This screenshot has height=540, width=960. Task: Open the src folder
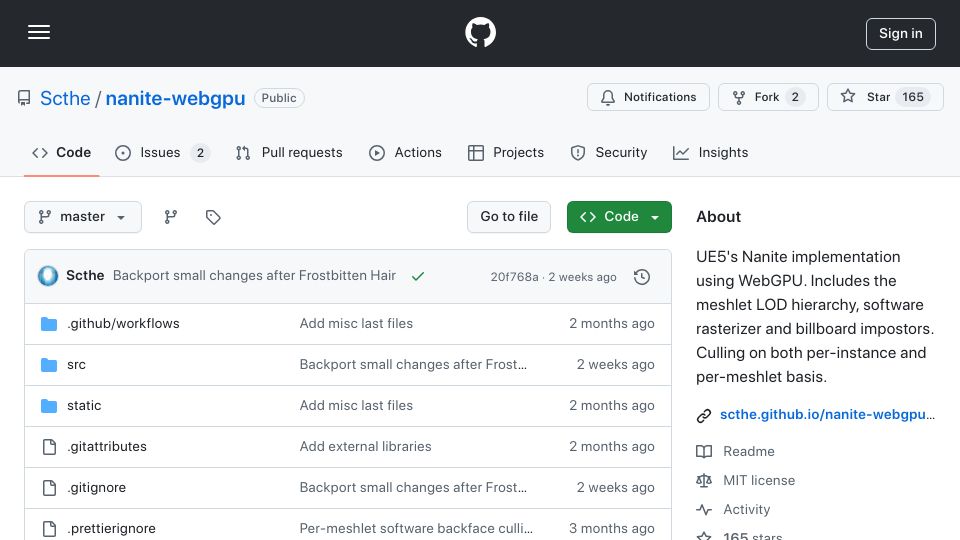pyautogui.click(x=76, y=364)
